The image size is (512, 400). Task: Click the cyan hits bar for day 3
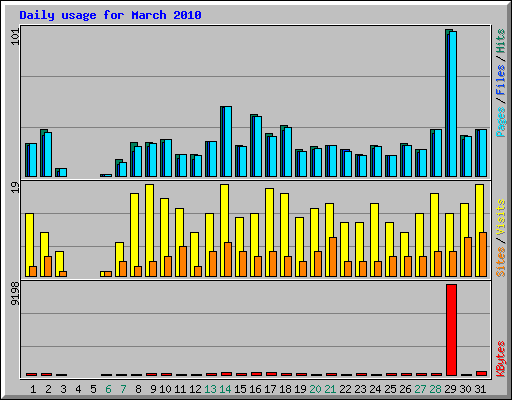[x=63, y=172]
